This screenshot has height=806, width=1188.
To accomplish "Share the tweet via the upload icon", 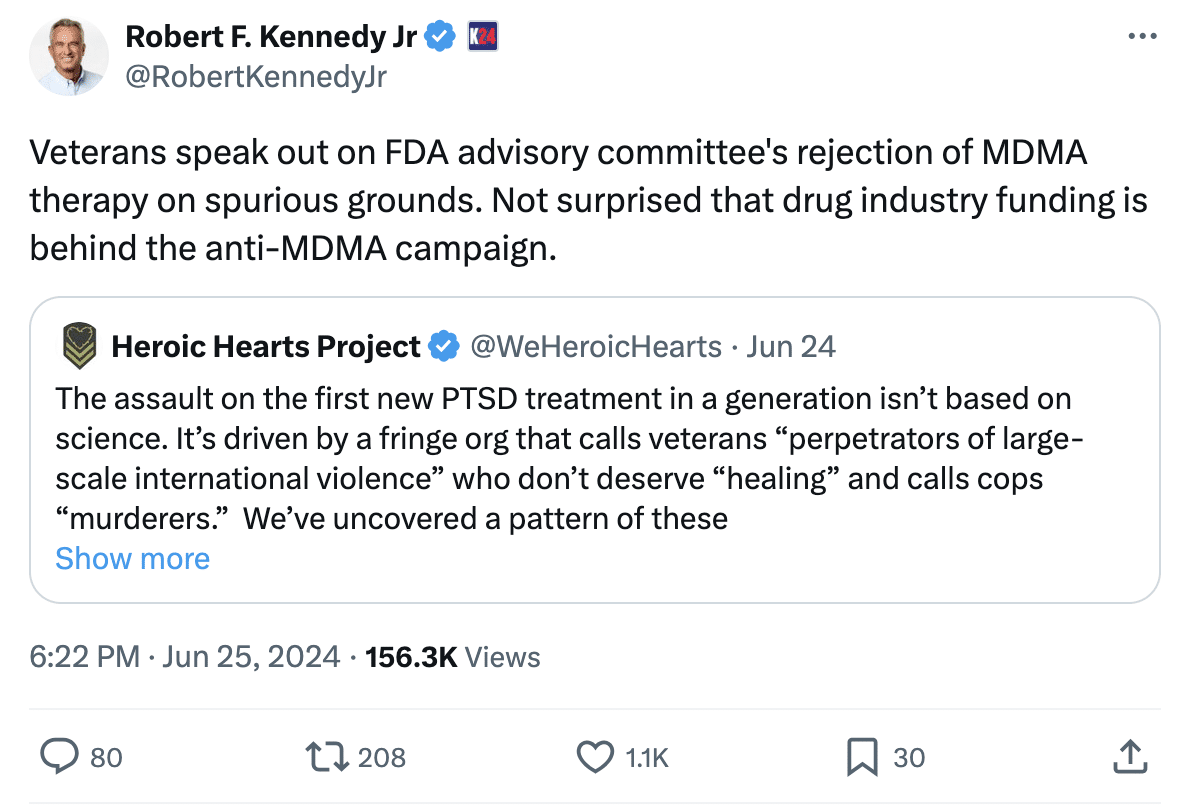I will pyautogui.click(x=1128, y=757).
